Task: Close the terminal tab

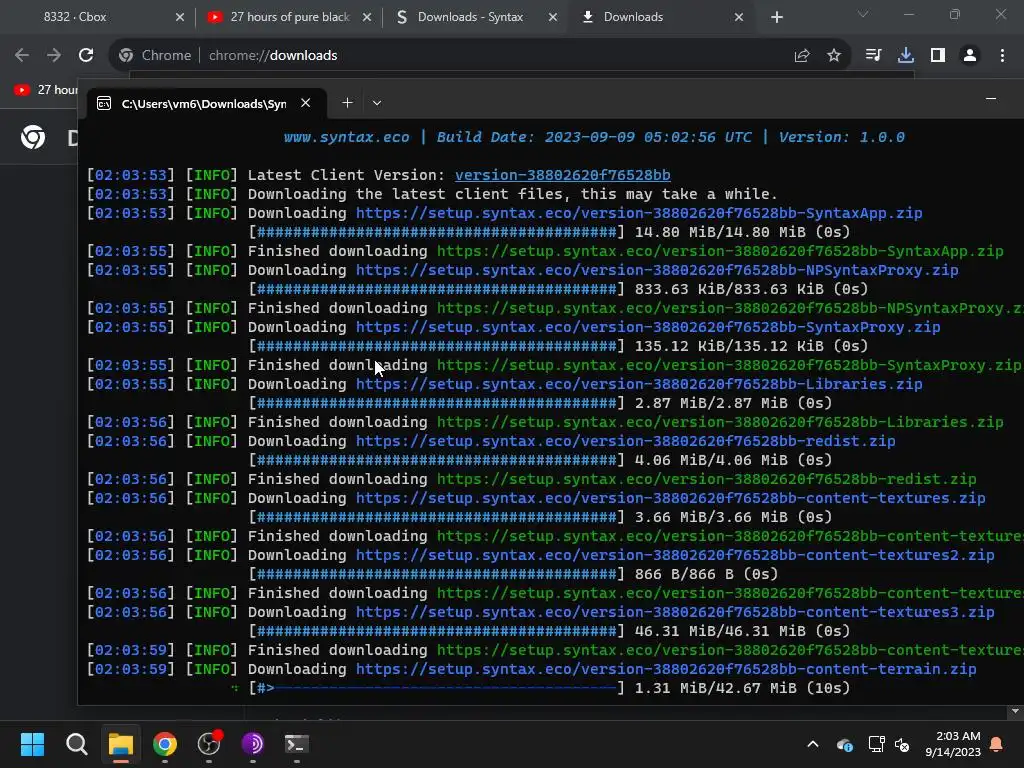Action: pyautogui.click(x=305, y=103)
